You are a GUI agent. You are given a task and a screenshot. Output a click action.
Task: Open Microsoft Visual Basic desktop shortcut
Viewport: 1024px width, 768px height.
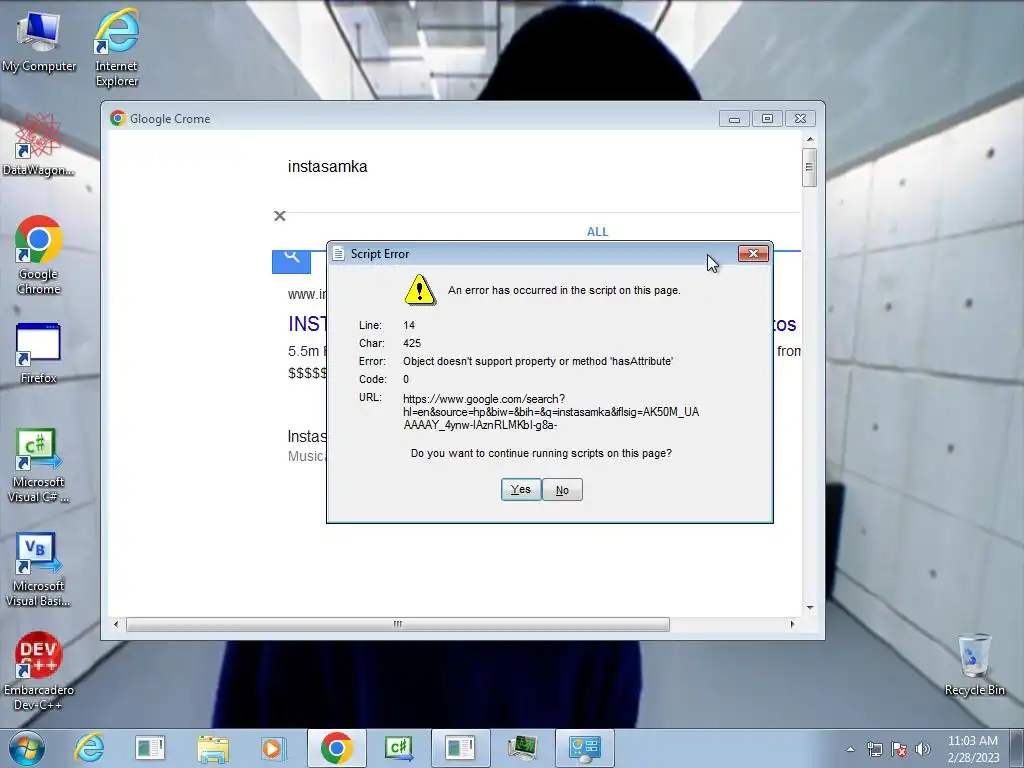(39, 569)
